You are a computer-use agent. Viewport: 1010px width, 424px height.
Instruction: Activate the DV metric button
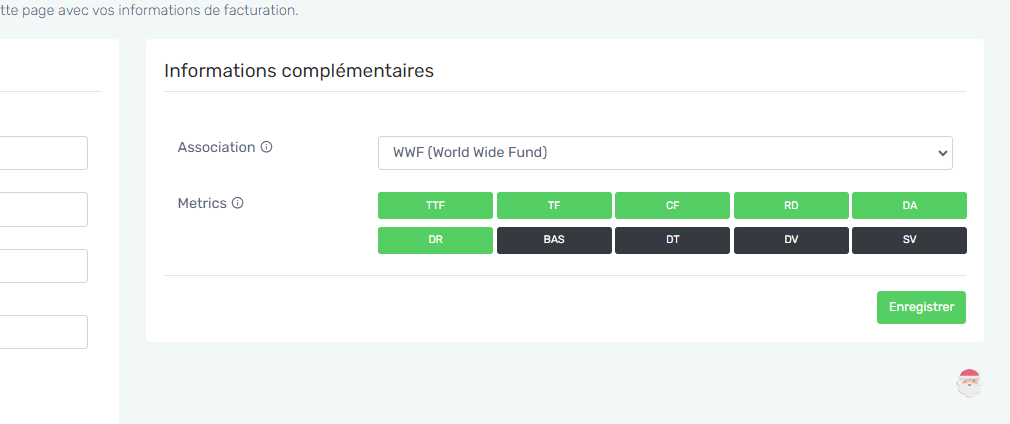[791, 240]
